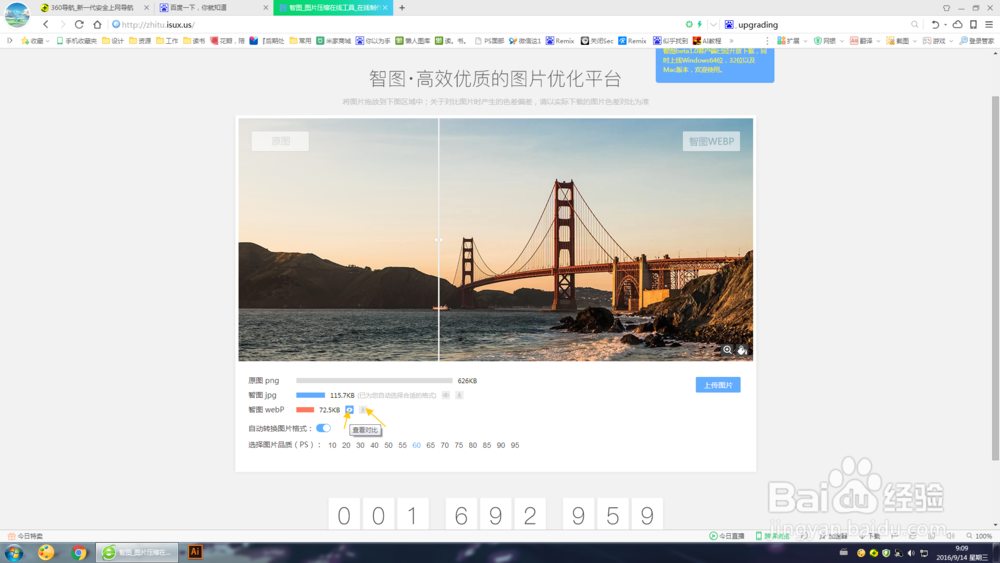Go back to previous page
This screenshot has height=563, width=1000.
(46, 24)
